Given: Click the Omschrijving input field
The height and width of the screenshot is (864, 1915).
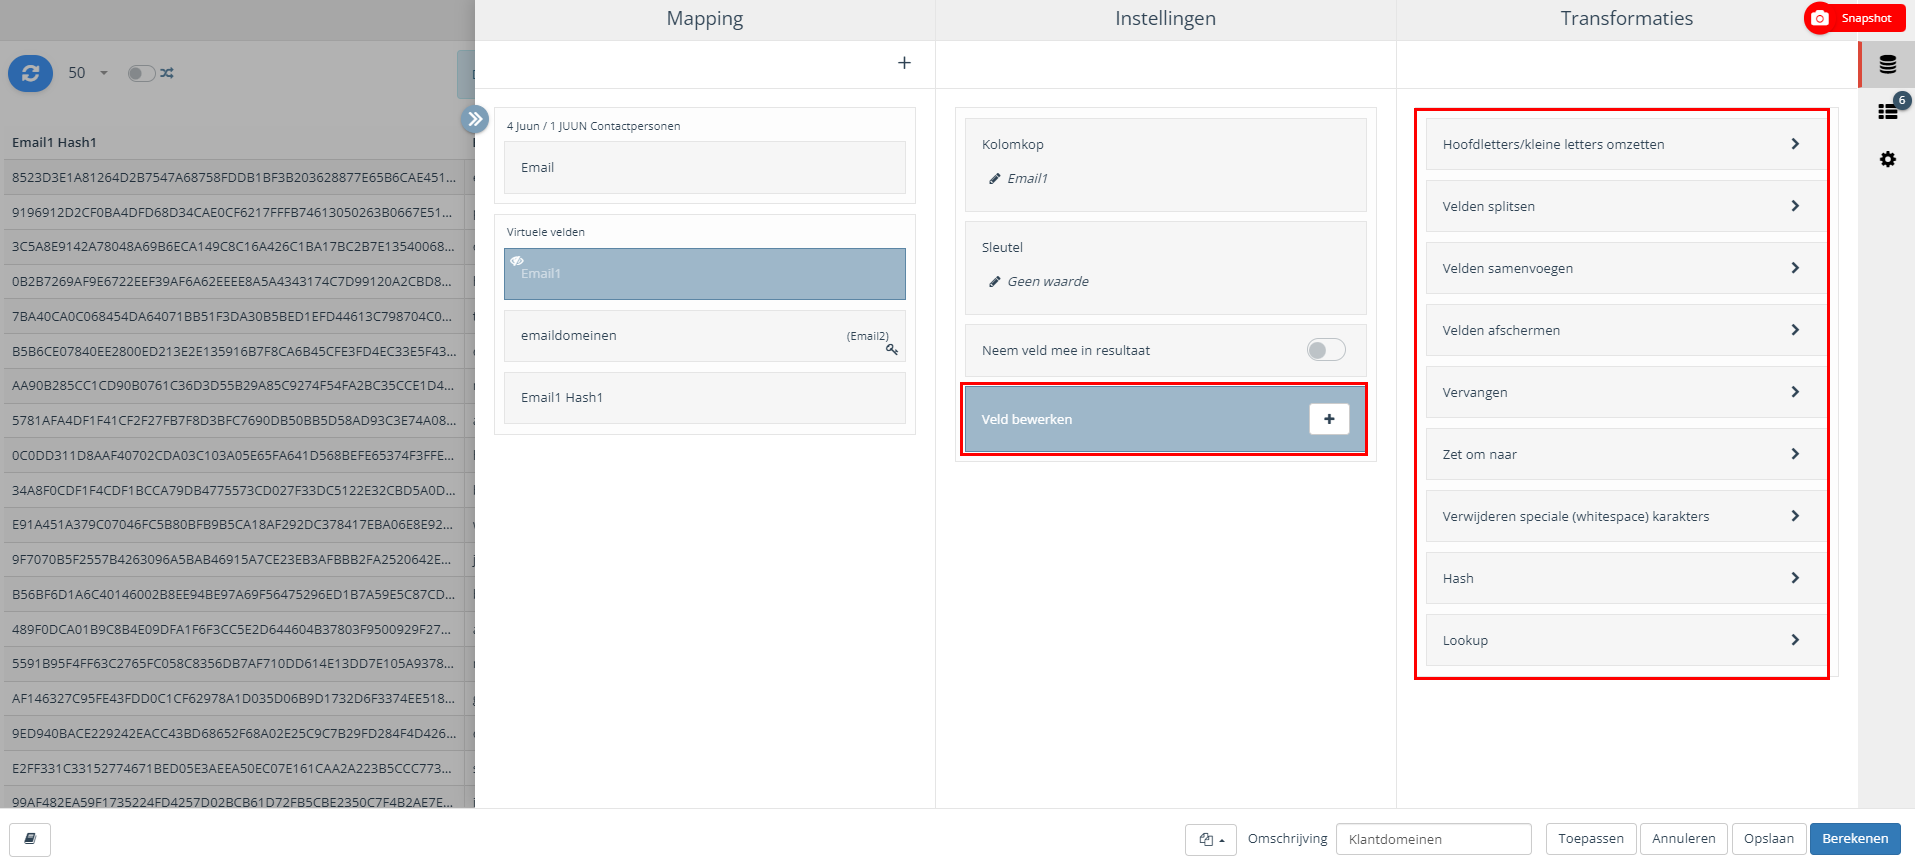Looking at the screenshot, I should click(1433, 839).
